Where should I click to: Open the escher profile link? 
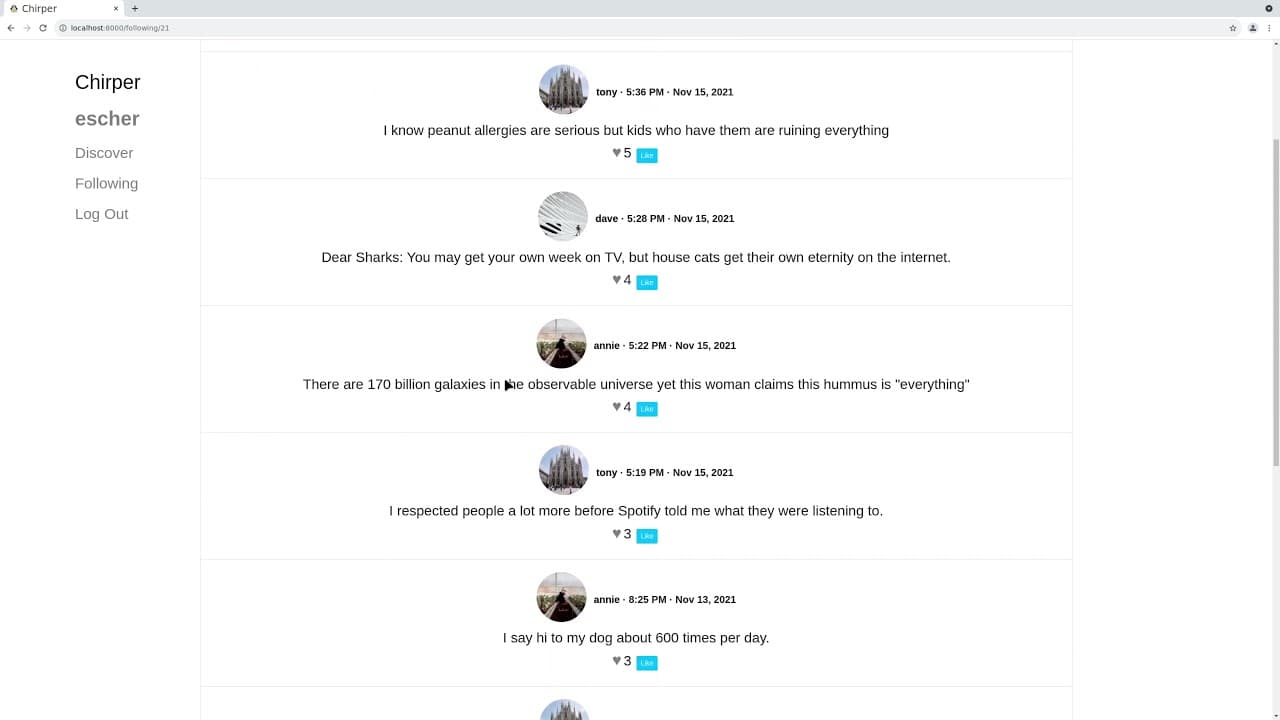107,119
